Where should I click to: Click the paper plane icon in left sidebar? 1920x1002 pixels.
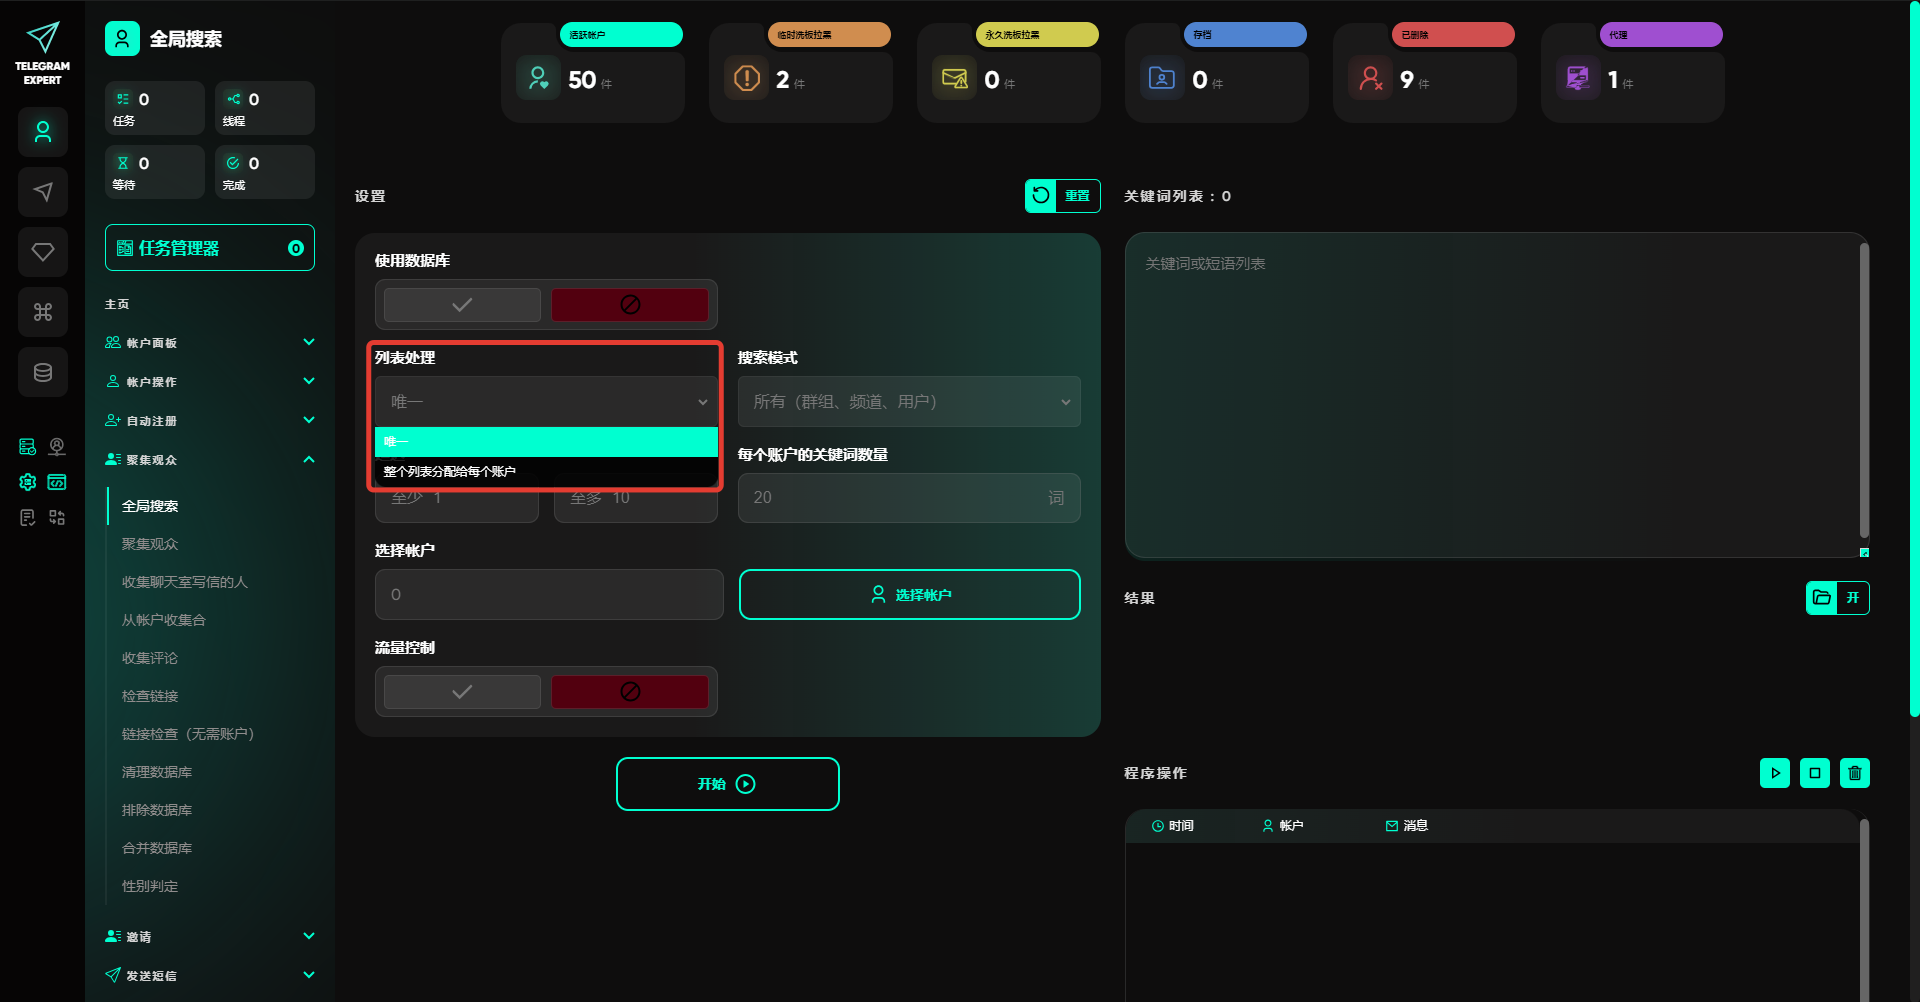pyautogui.click(x=43, y=192)
